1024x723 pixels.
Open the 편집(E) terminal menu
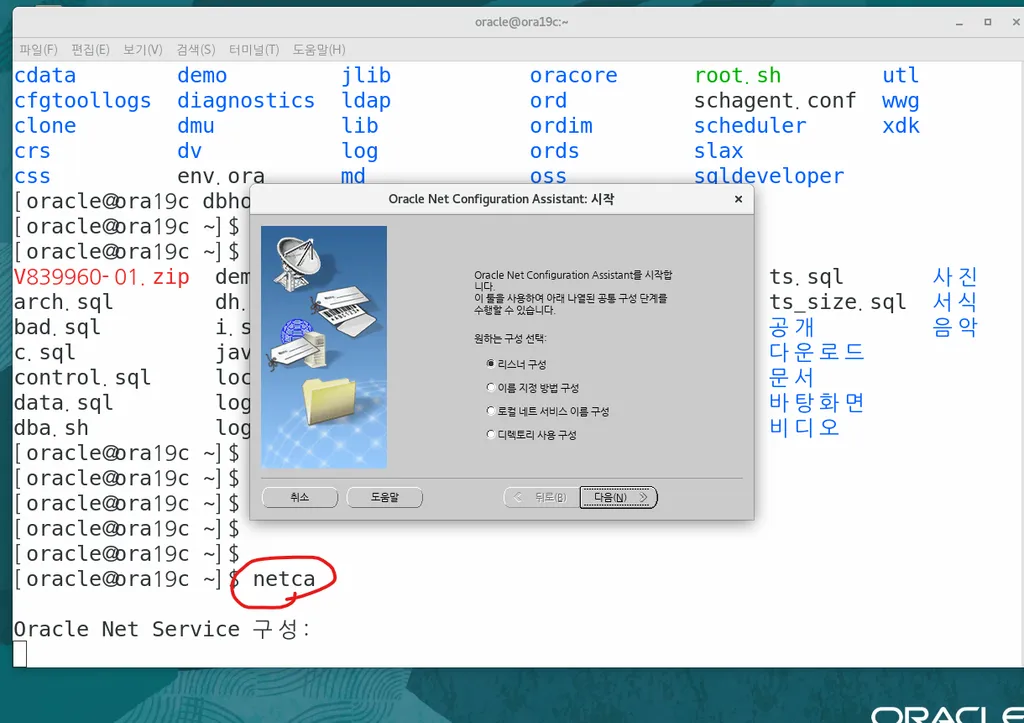(90, 50)
